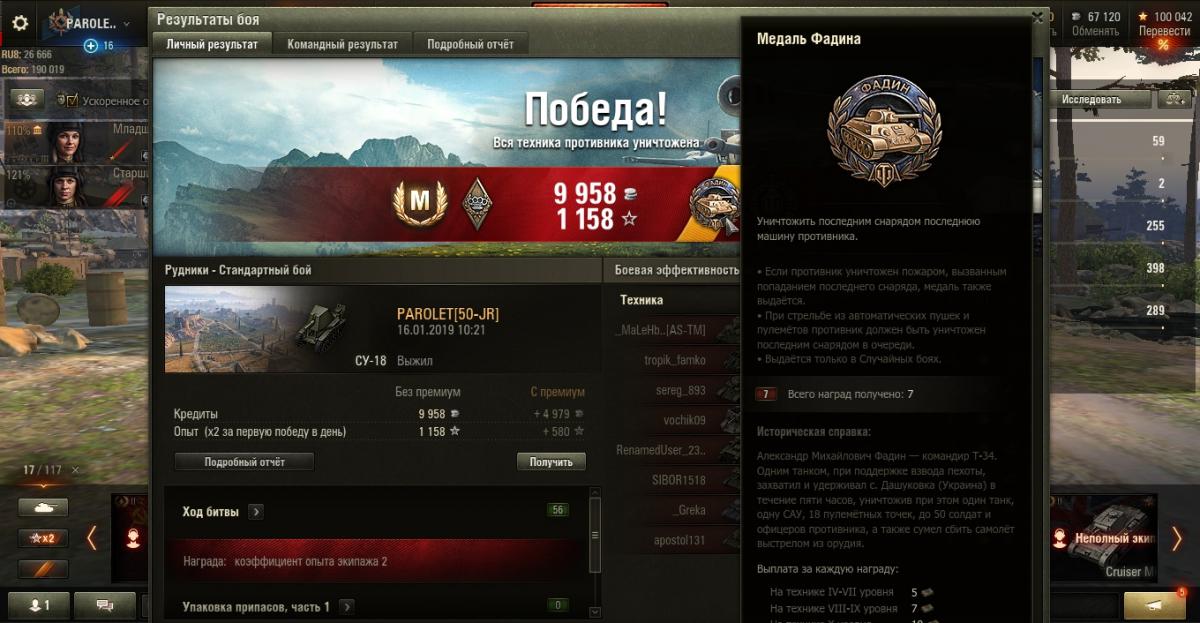Expand Упаковка припасов, часть 1
The height and width of the screenshot is (623, 1200).
click(x=346, y=606)
